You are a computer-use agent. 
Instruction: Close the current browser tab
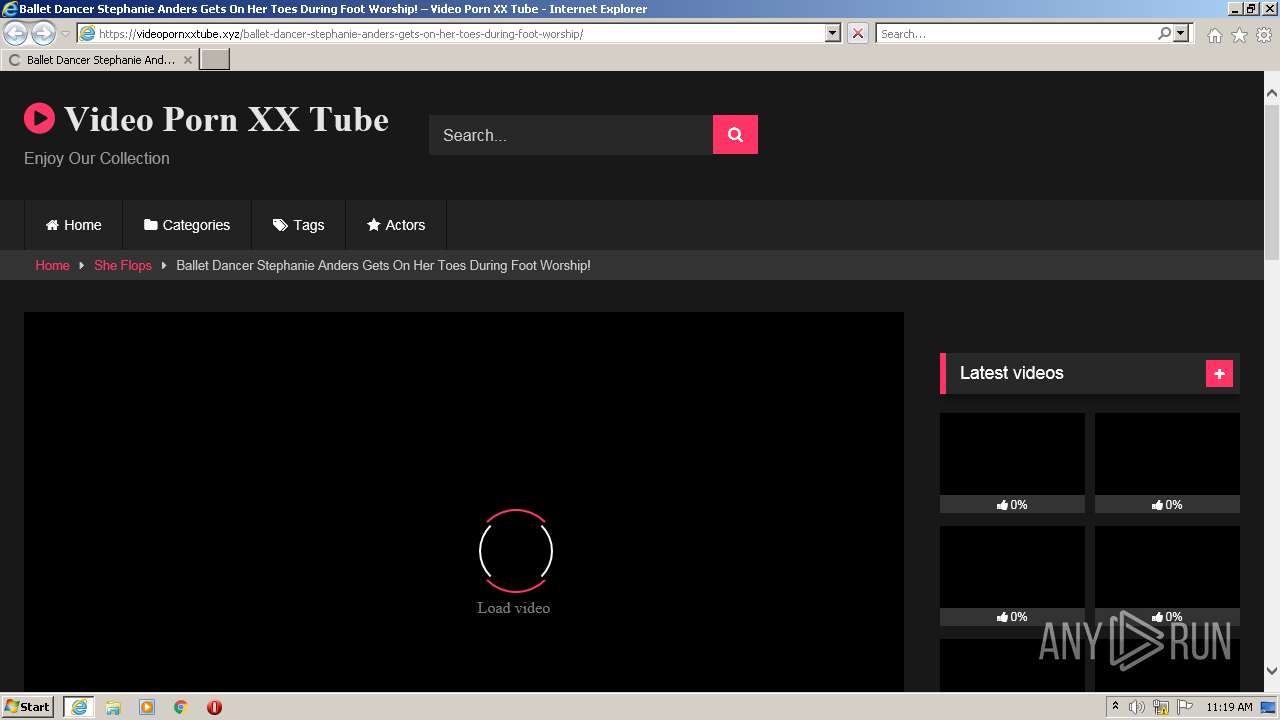point(187,60)
